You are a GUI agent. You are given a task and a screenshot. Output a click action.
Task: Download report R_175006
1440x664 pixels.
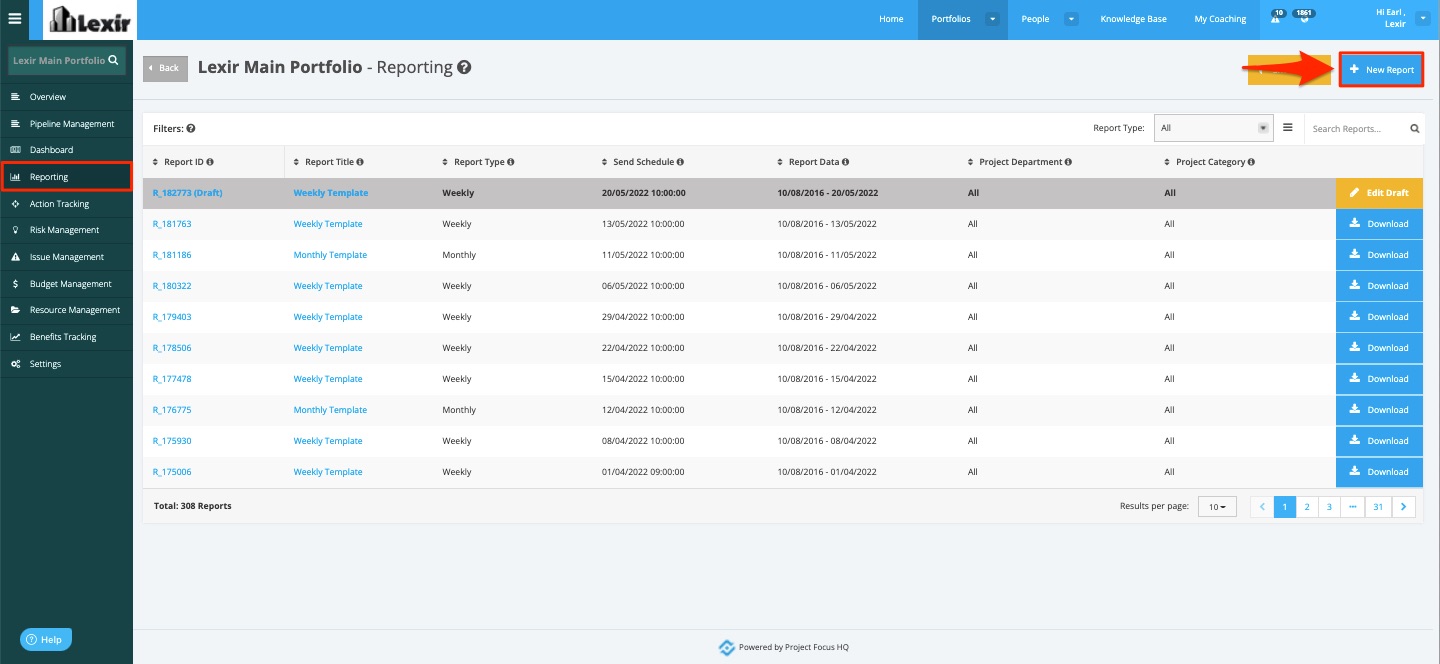click(1379, 472)
